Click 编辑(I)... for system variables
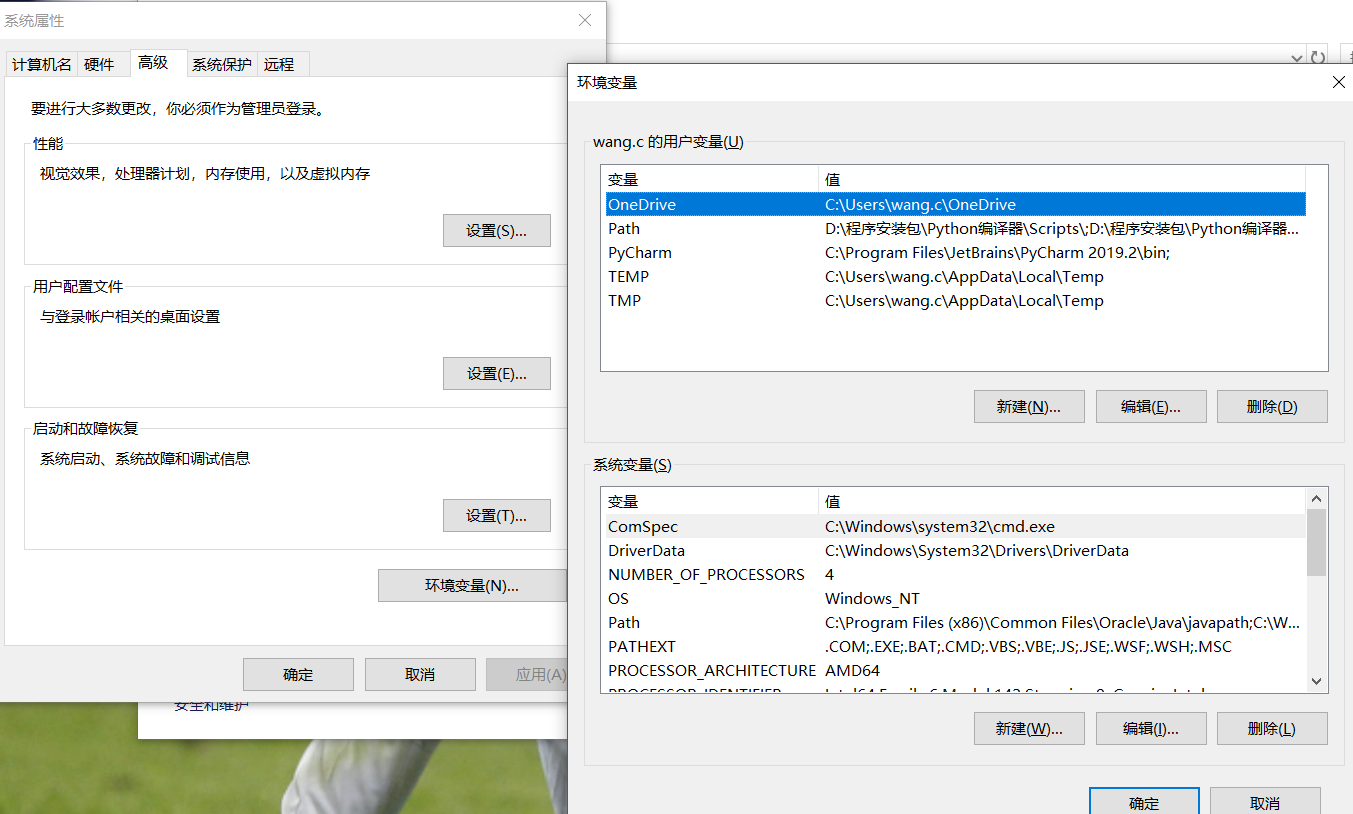Screen dimensions: 1353x814 tap(1151, 728)
